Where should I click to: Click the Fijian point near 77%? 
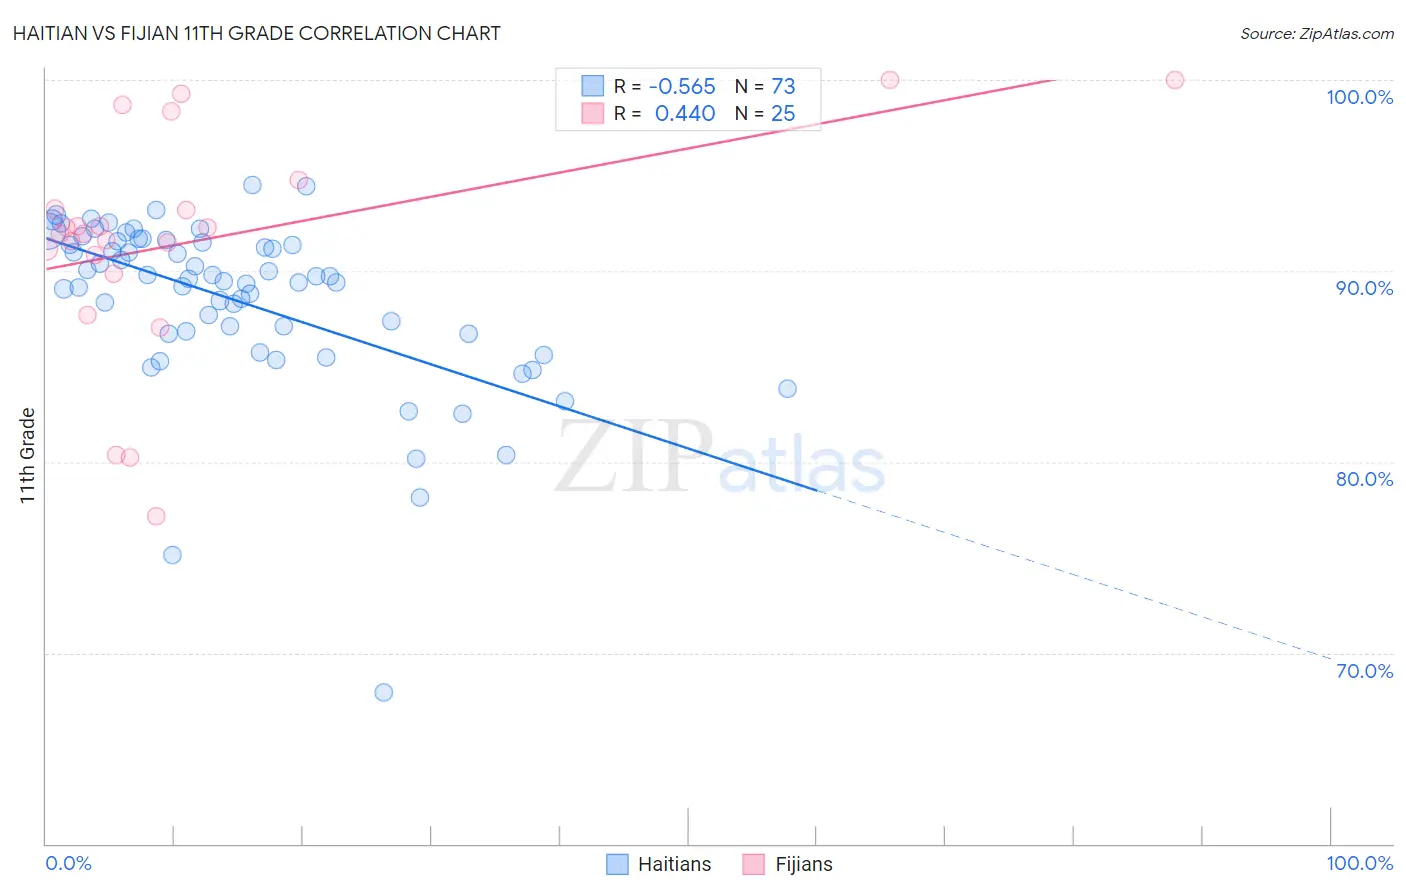point(156,516)
